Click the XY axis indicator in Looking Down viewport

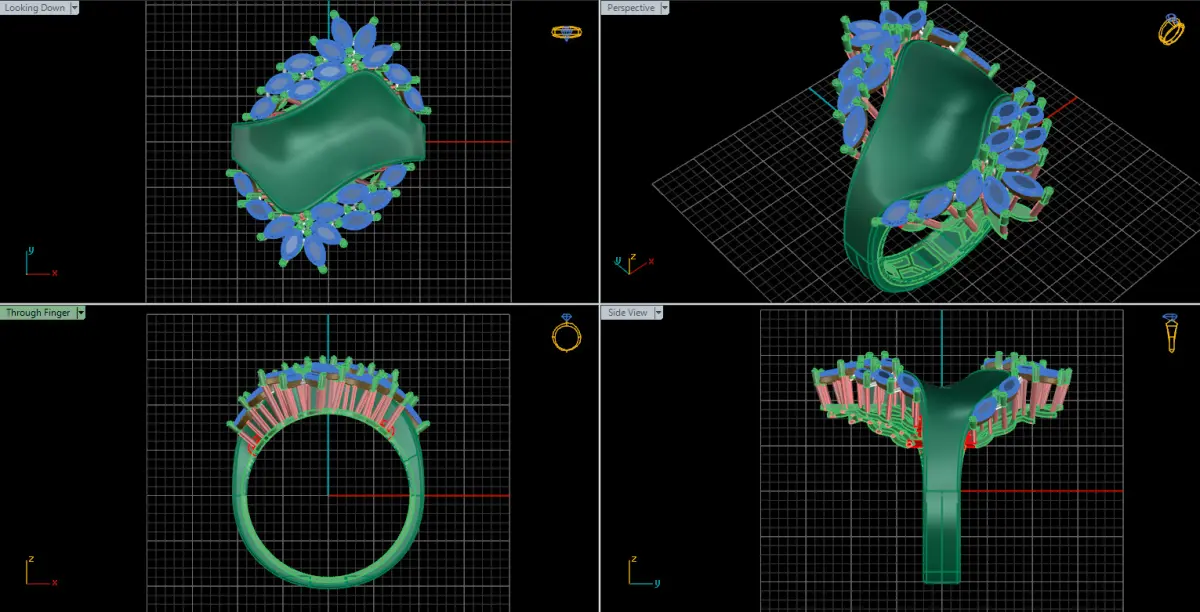click(x=41, y=262)
